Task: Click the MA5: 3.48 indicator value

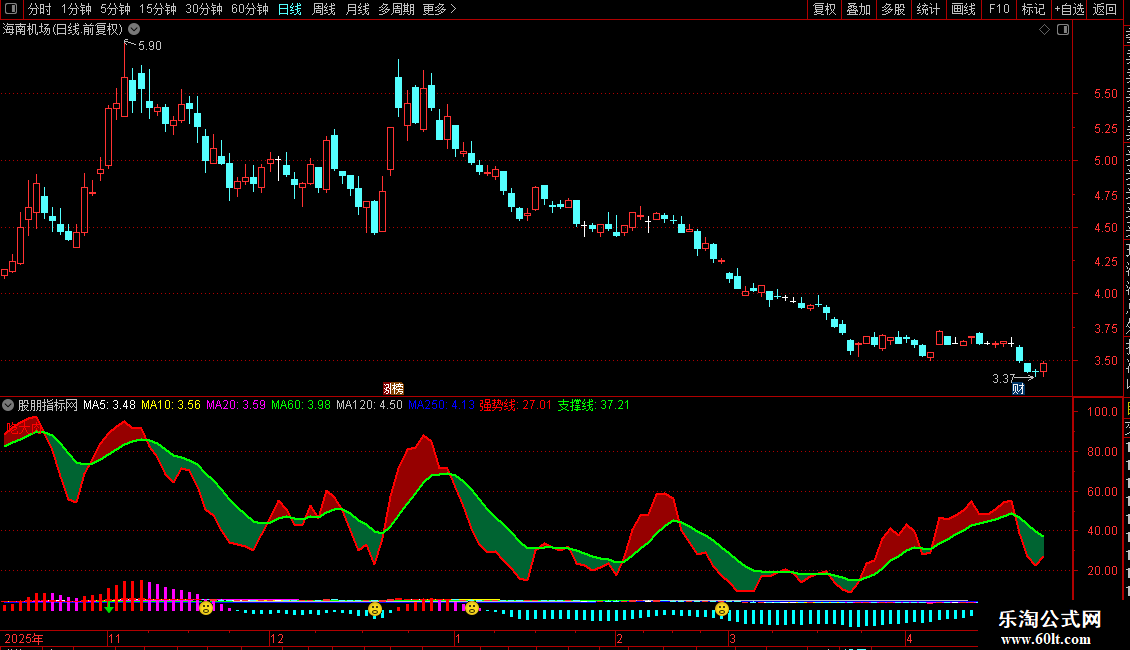Action: (109, 405)
